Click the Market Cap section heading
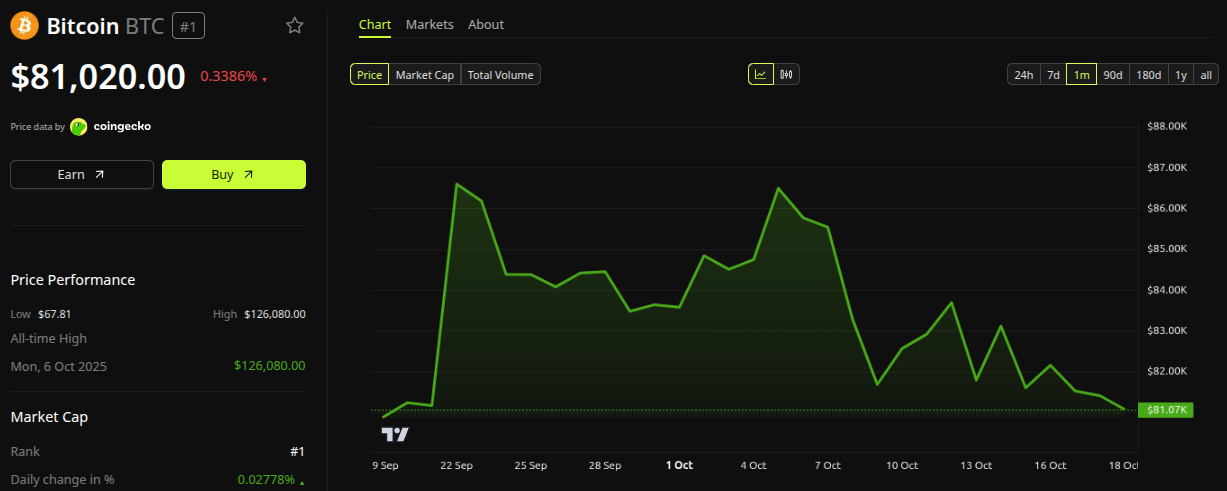Image resolution: width=1227 pixels, height=491 pixels. tap(49, 417)
